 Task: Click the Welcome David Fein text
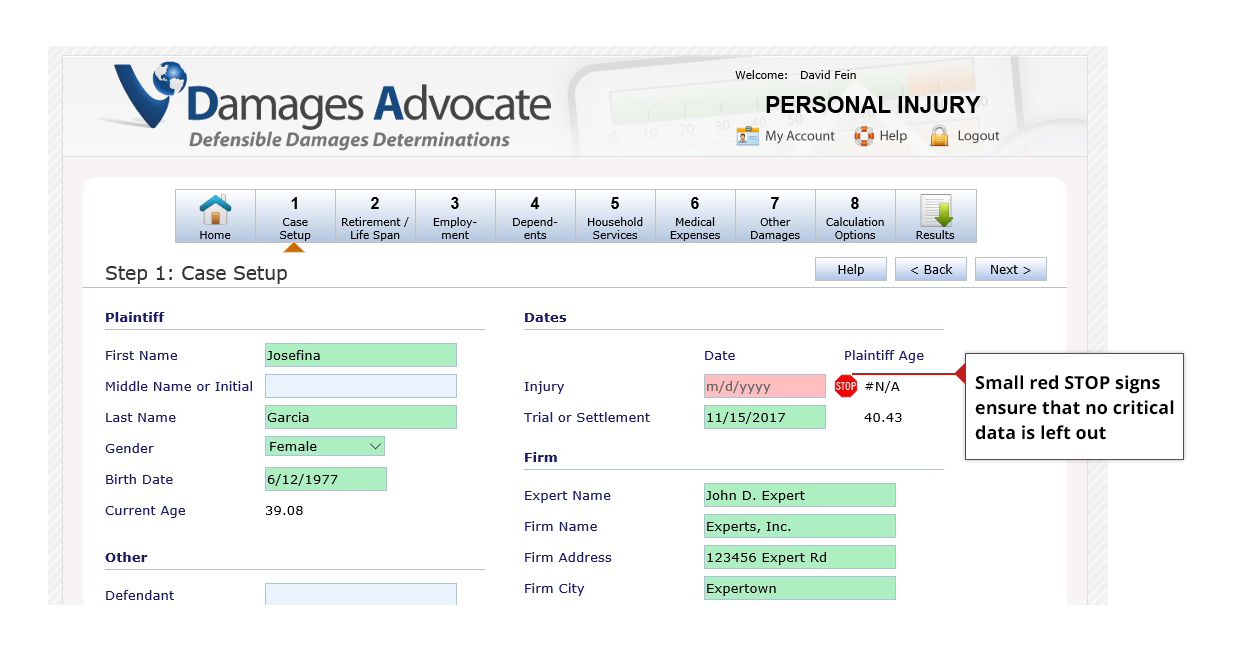click(x=796, y=75)
